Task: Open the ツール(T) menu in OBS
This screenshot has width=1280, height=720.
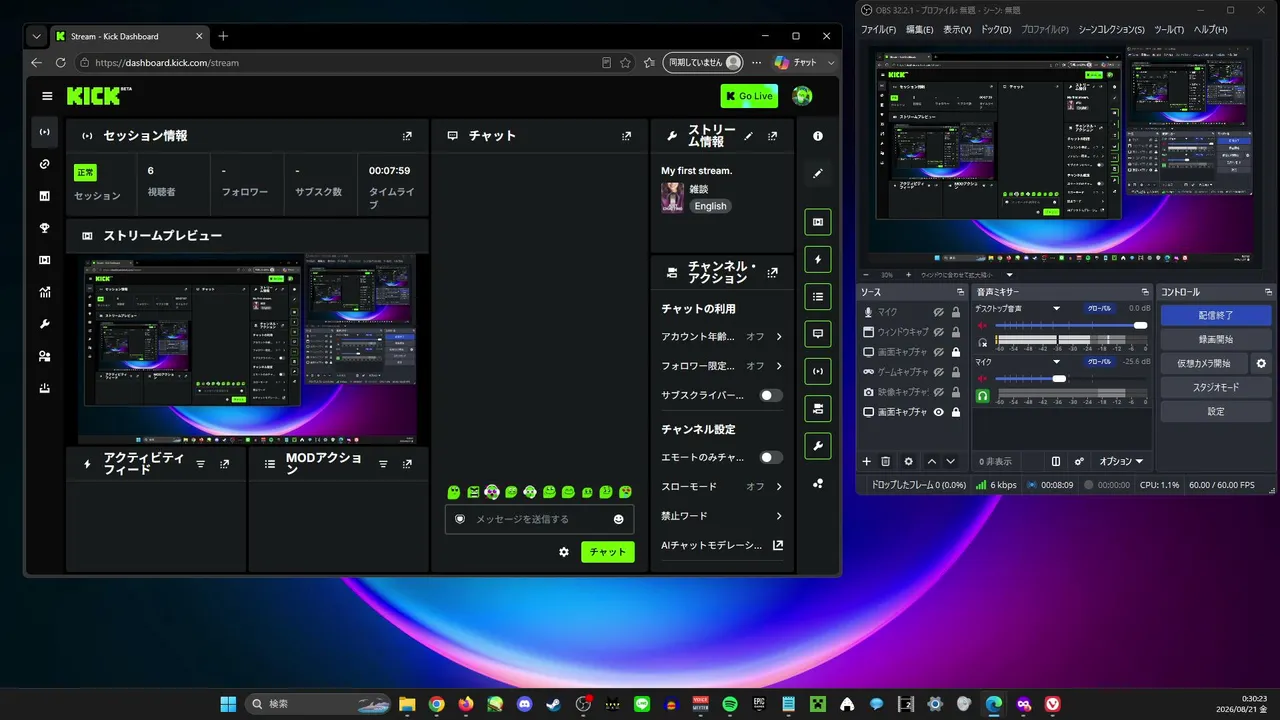Action: tap(1169, 30)
